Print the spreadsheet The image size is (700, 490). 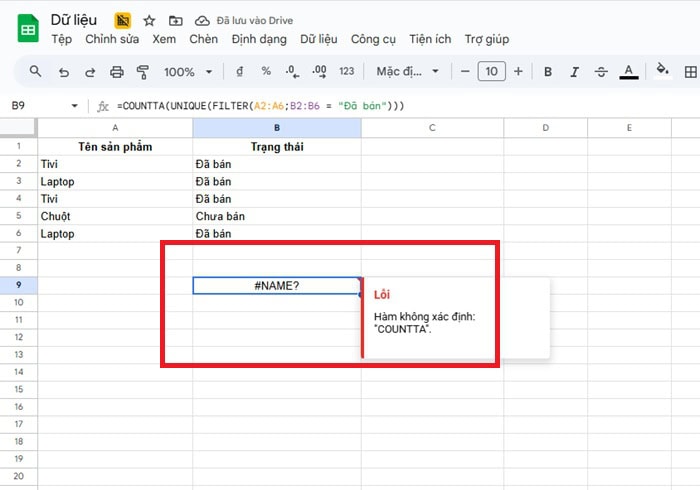pos(117,72)
